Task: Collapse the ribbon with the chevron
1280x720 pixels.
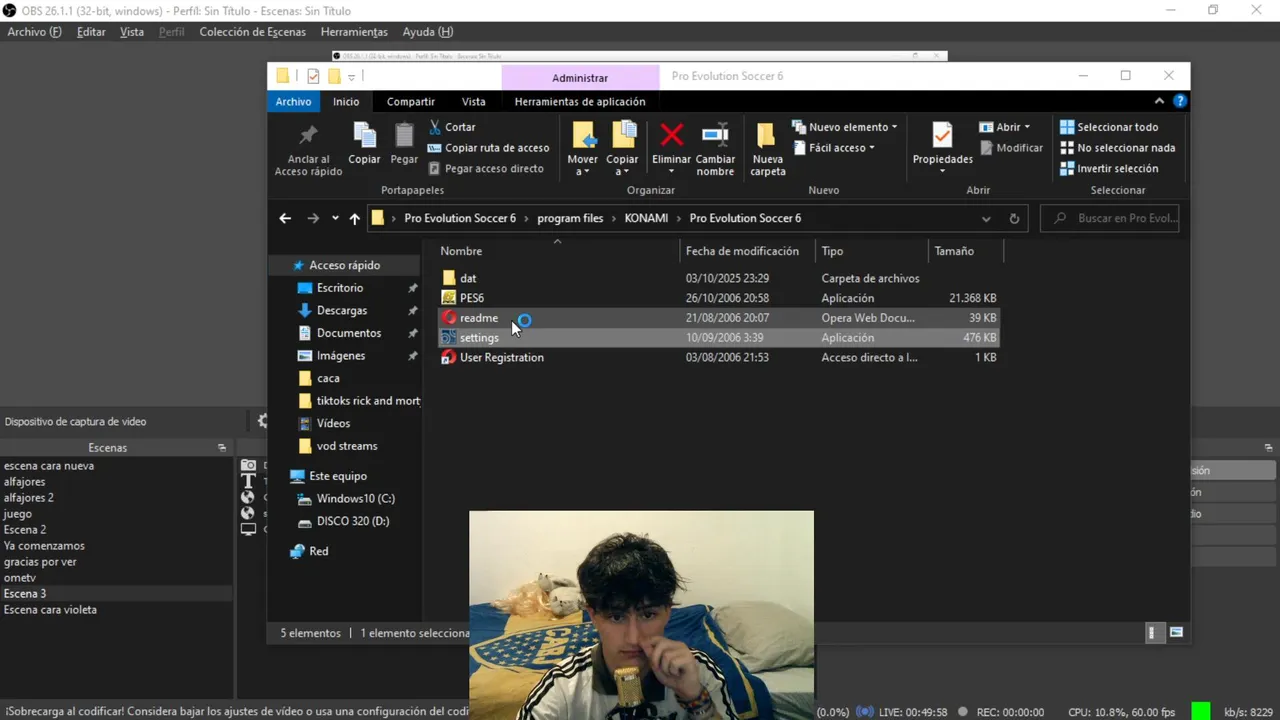Action: click(1160, 101)
